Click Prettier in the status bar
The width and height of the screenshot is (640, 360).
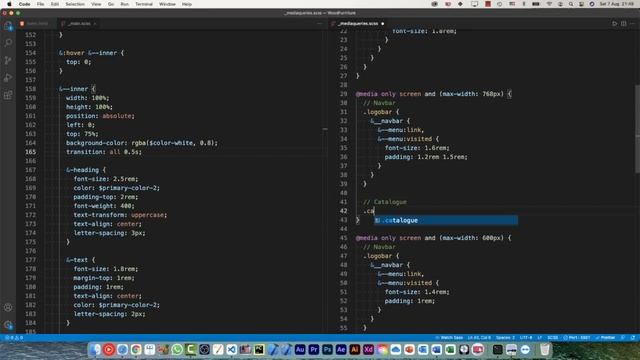(605, 338)
